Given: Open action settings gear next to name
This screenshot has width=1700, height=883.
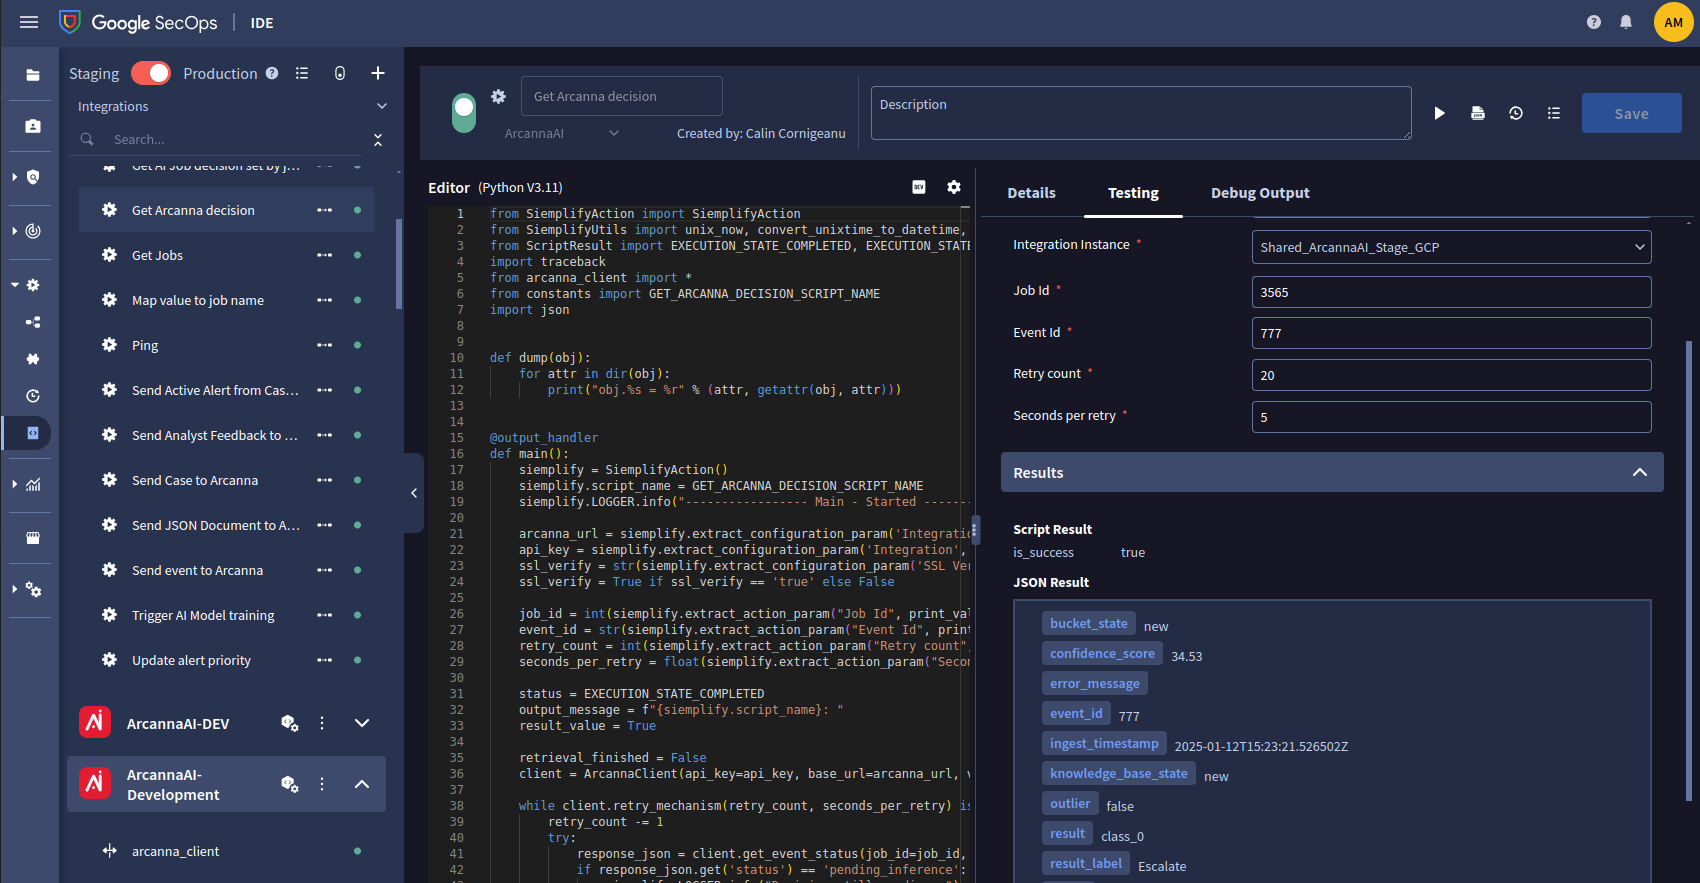Looking at the screenshot, I should tap(498, 96).
